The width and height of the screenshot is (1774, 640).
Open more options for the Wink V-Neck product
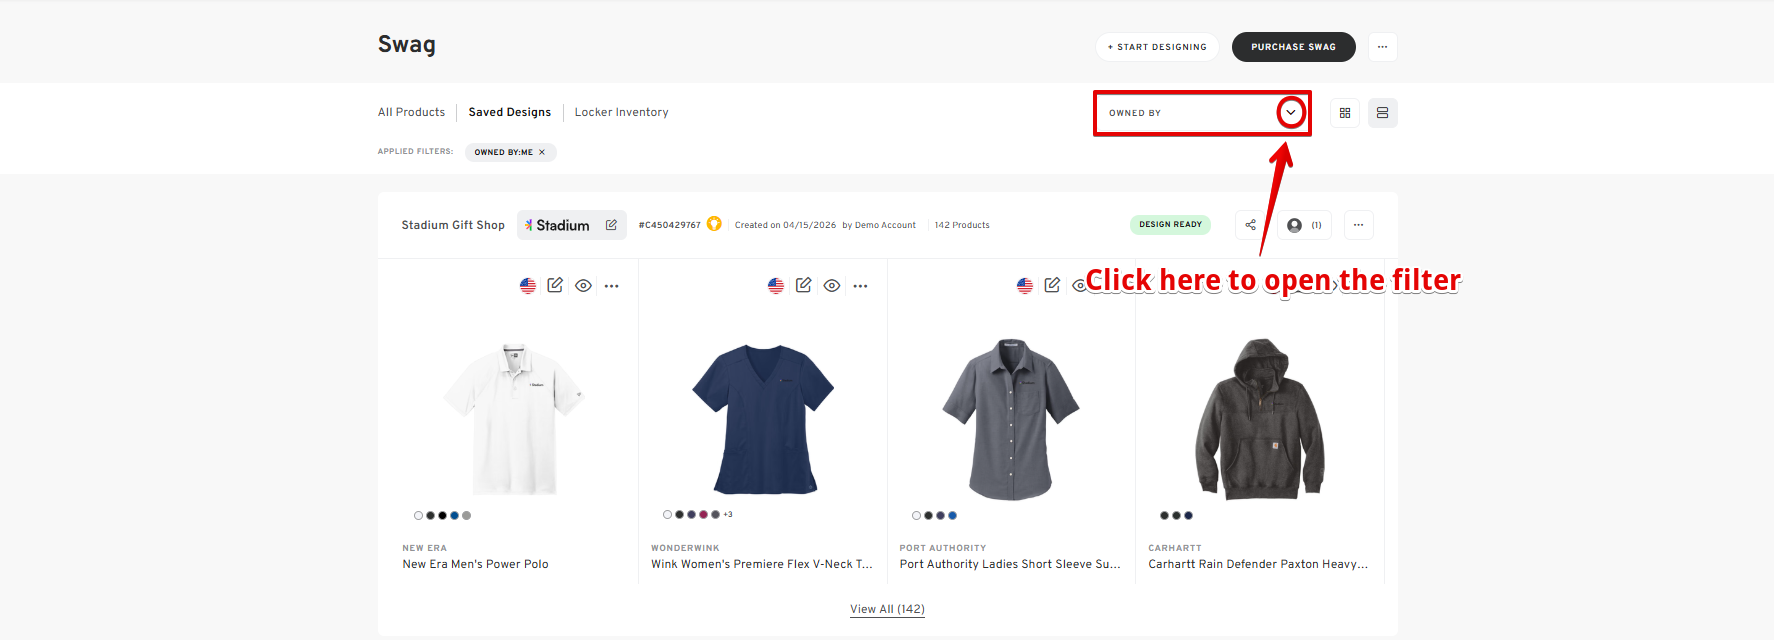tap(860, 286)
